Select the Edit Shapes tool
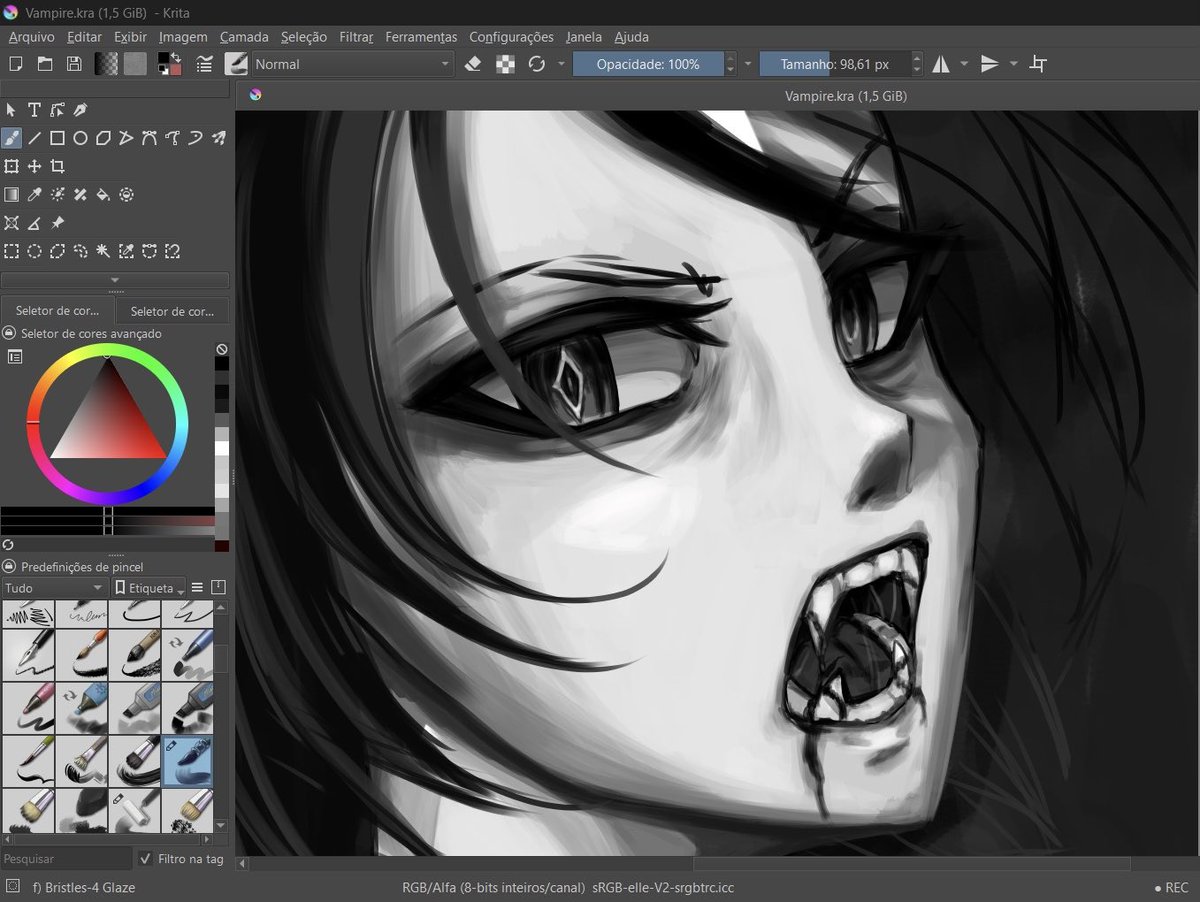1200x902 pixels. (57, 110)
